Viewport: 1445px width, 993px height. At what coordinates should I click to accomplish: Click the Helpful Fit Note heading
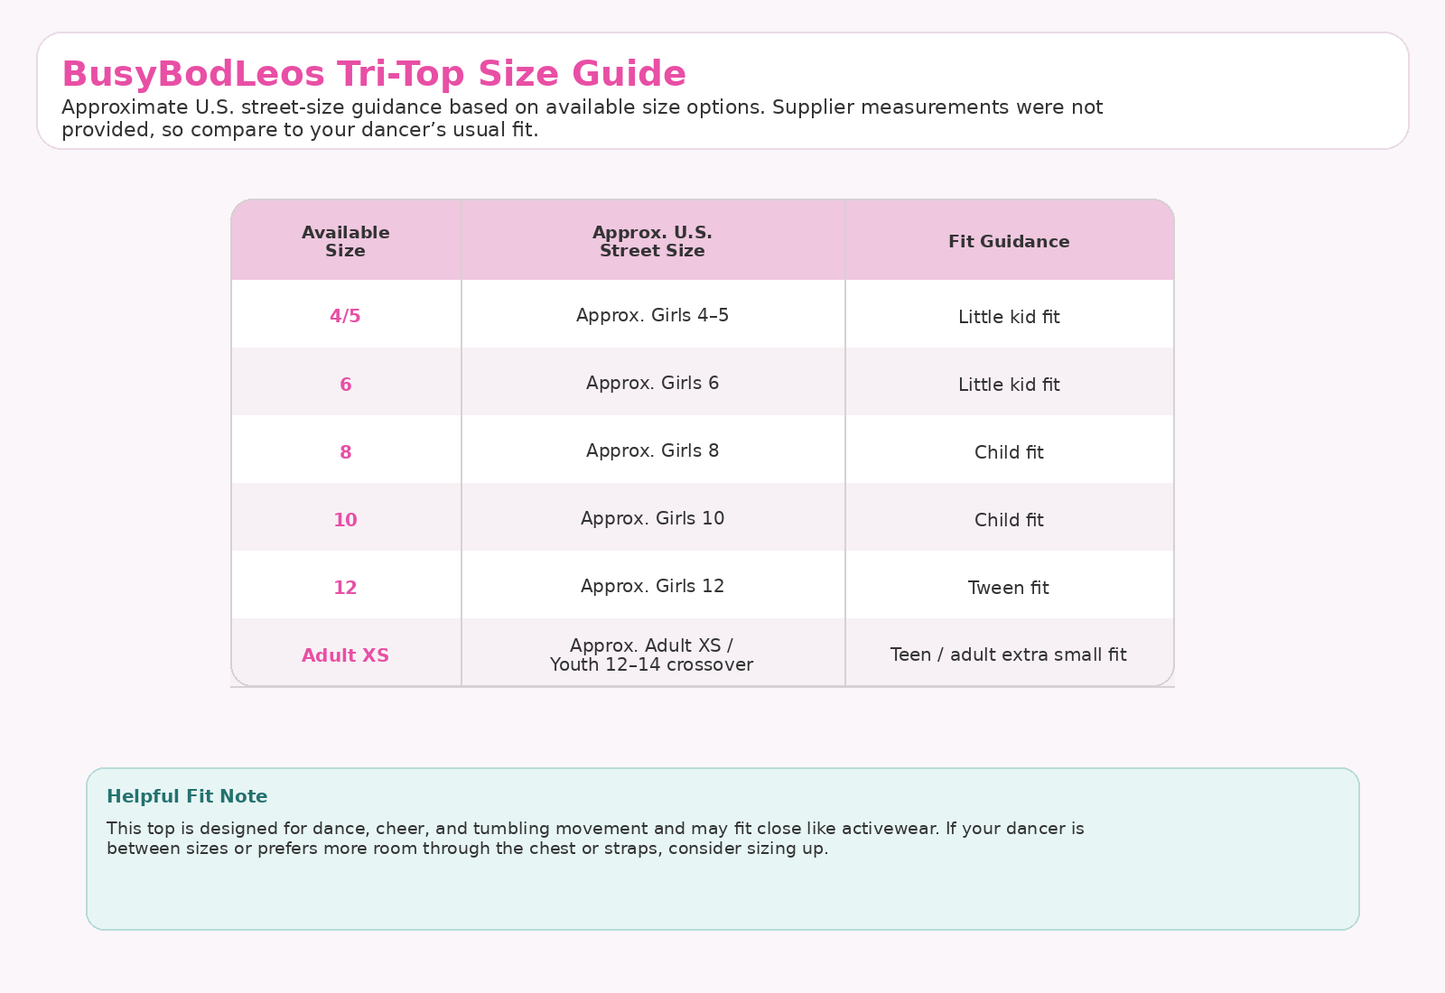coord(187,796)
